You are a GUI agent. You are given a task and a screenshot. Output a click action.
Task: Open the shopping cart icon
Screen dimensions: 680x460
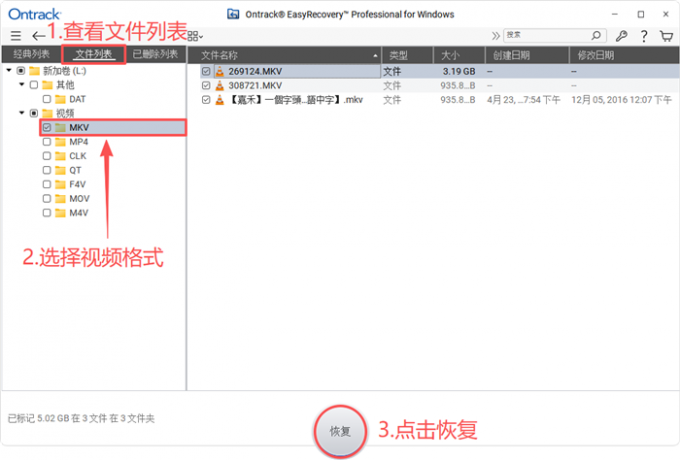[x=666, y=36]
